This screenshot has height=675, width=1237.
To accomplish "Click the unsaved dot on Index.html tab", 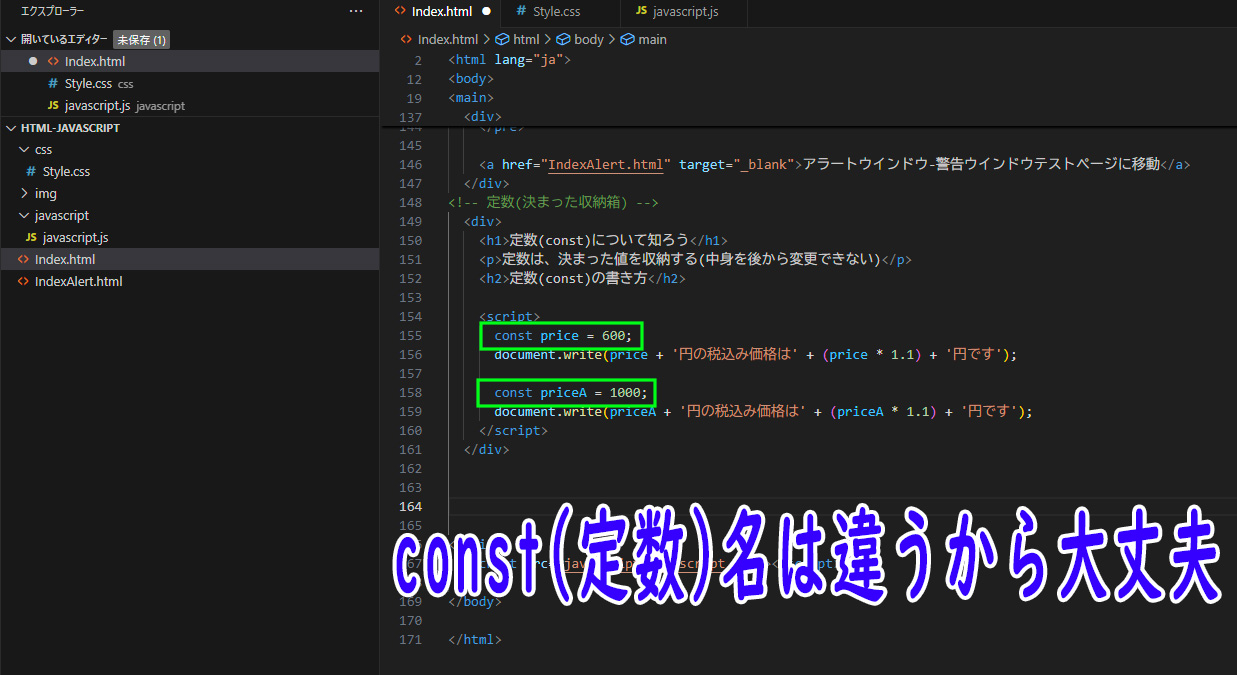I will [x=487, y=12].
